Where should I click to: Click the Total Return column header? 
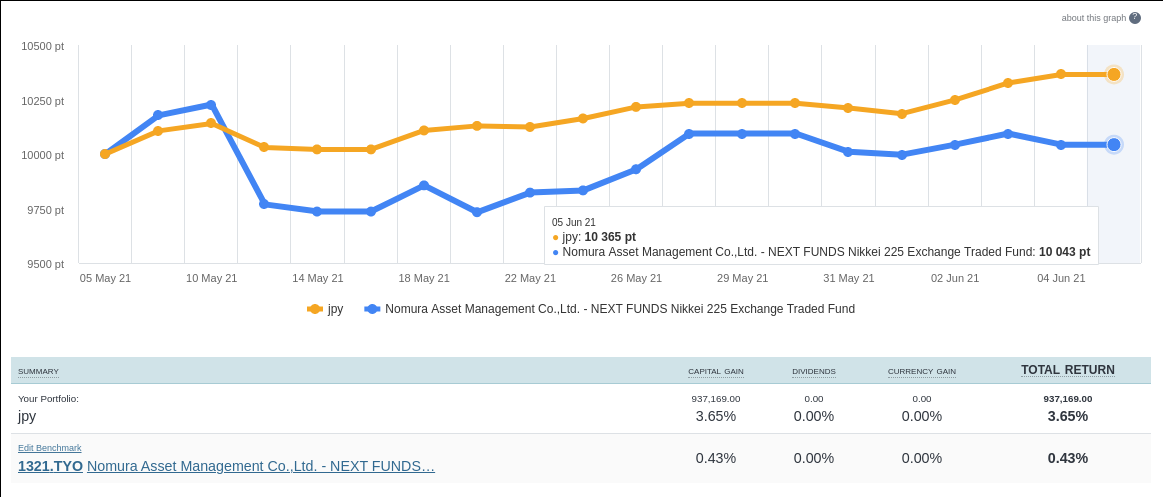click(1067, 370)
